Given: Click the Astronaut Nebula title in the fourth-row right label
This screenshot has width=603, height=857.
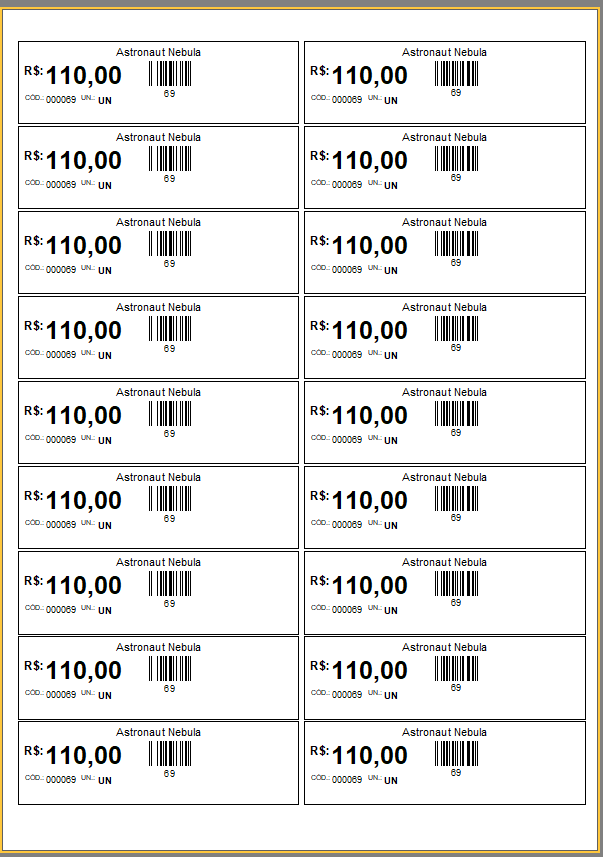Looking at the screenshot, I should [444, 307].
